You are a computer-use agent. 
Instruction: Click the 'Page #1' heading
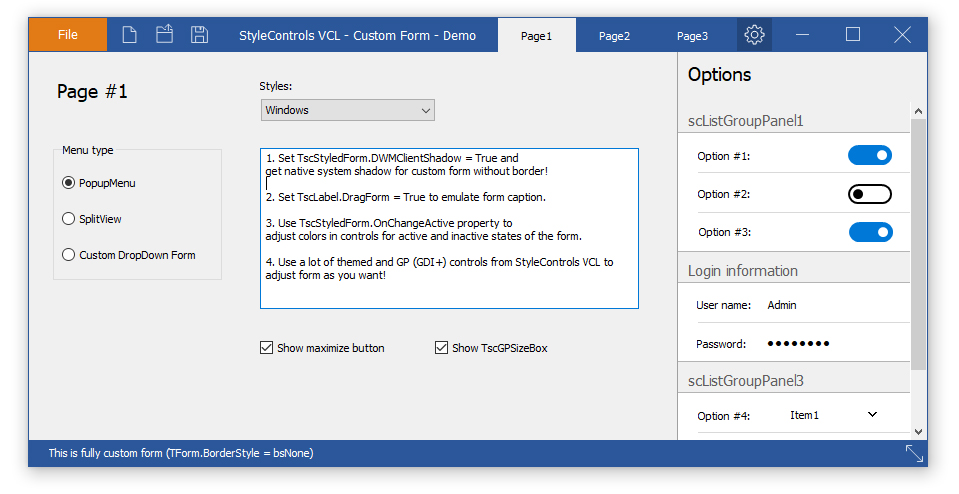coord(92,92)
